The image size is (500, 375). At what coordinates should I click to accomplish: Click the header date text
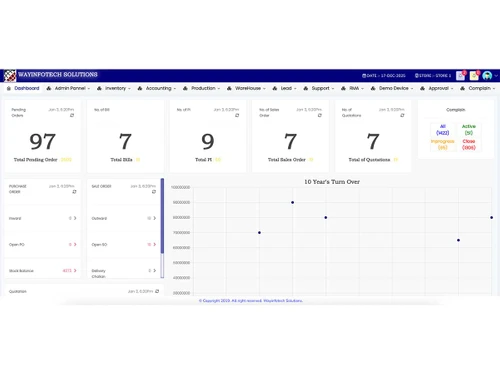386,76
